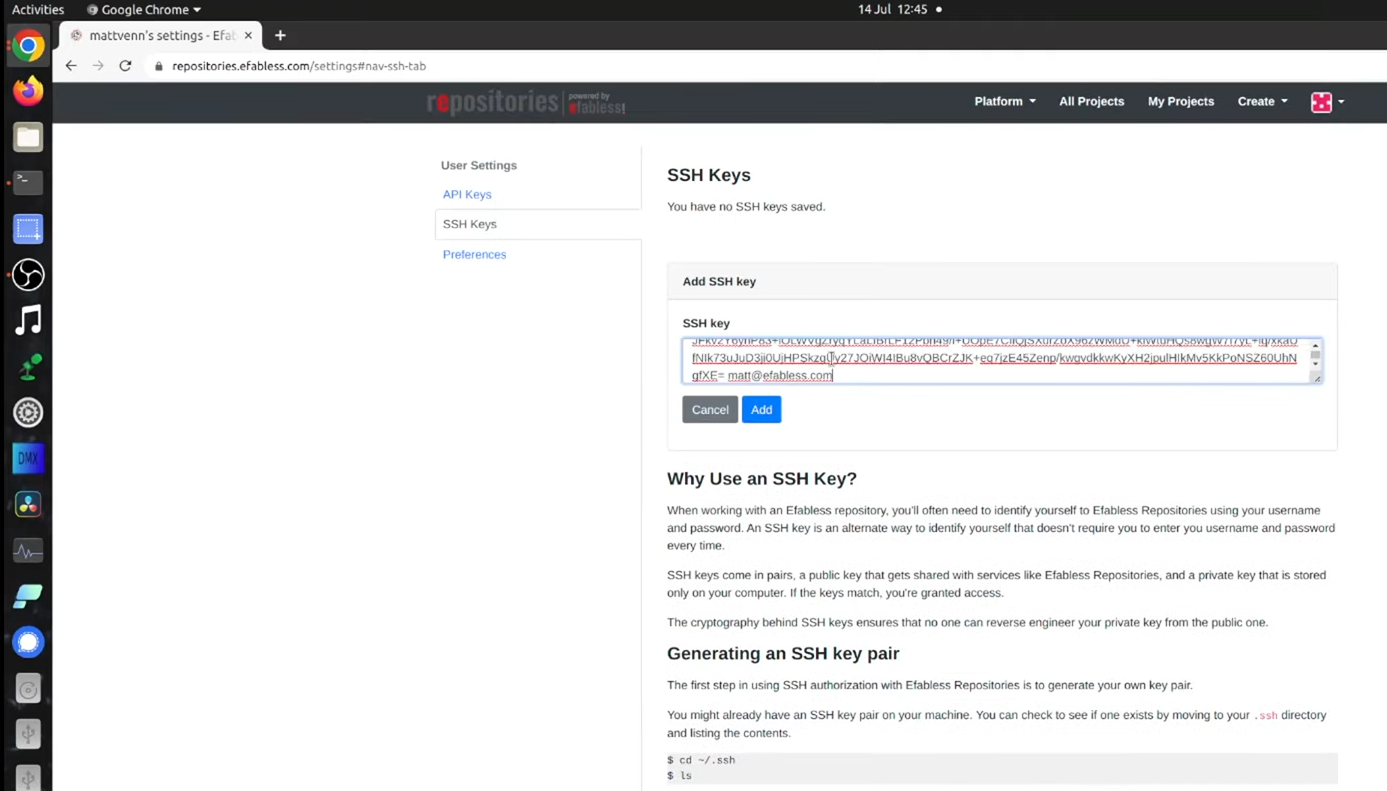The width and height of the screenshot is (1387, 791).
Task: Open the gear settings dock icon
Action: pos(28,412)
